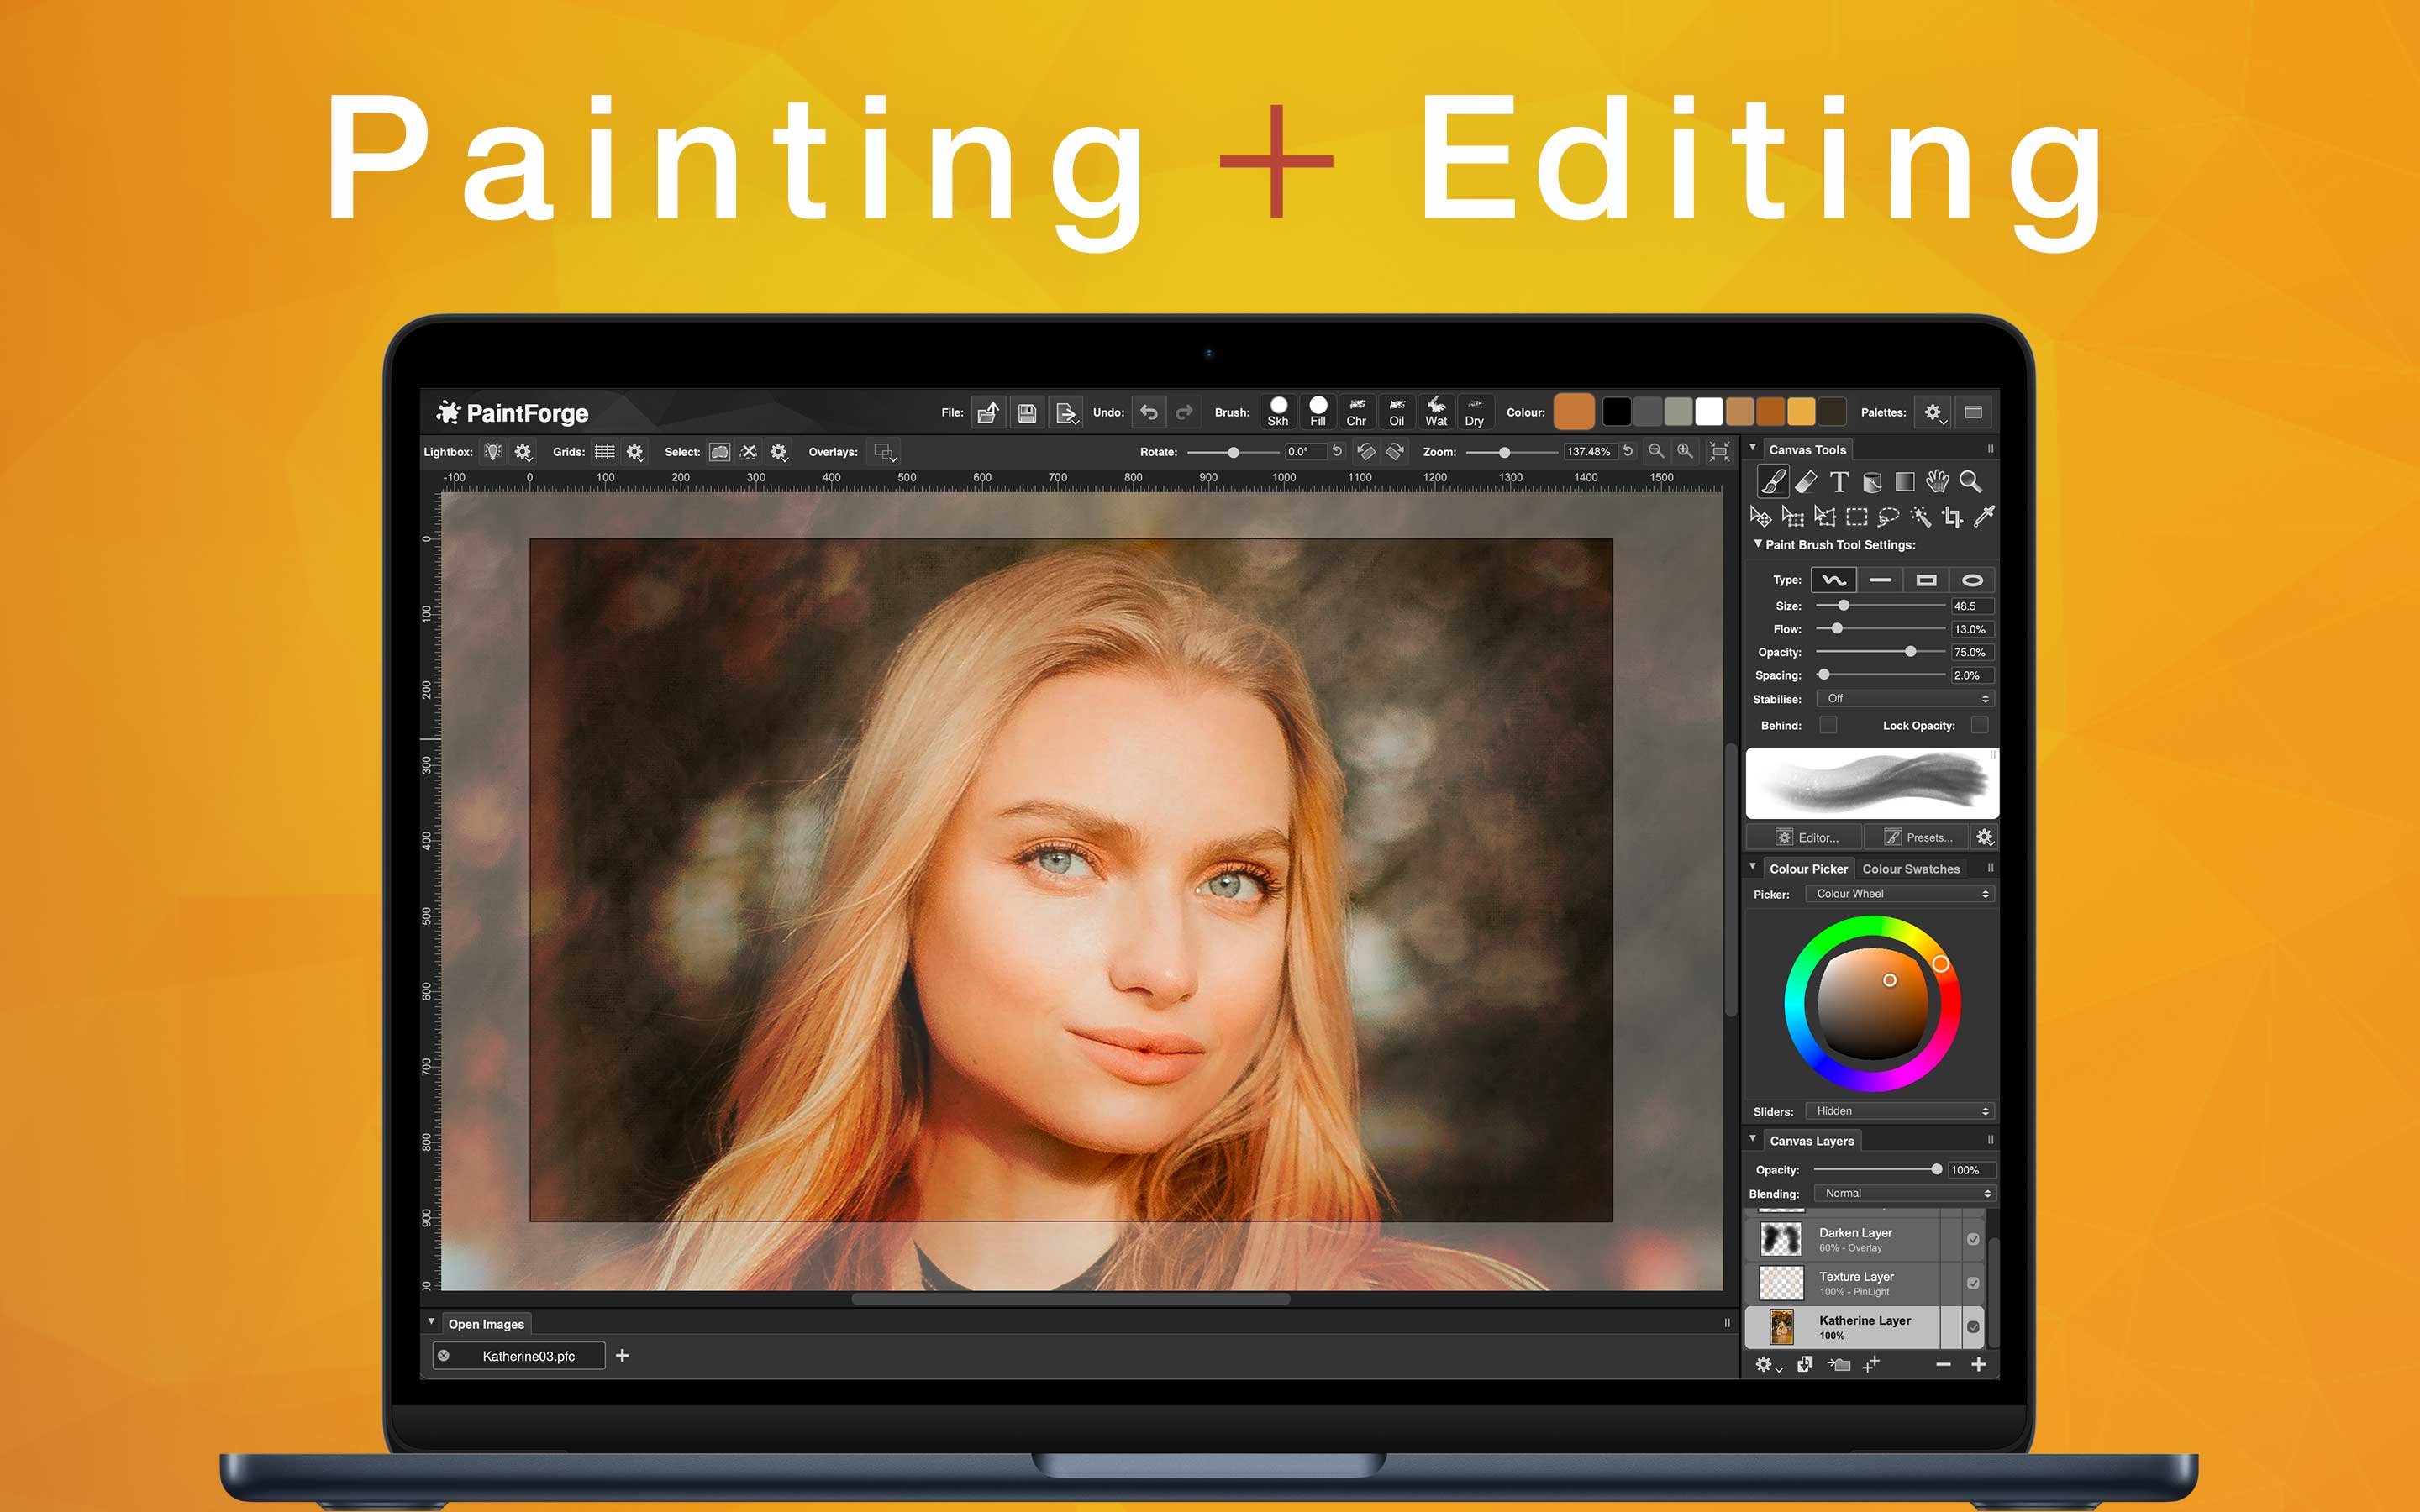Select the Magic Wand tool
The height and width of the screenshot is (1512, 2420).
coord(1920,516)
